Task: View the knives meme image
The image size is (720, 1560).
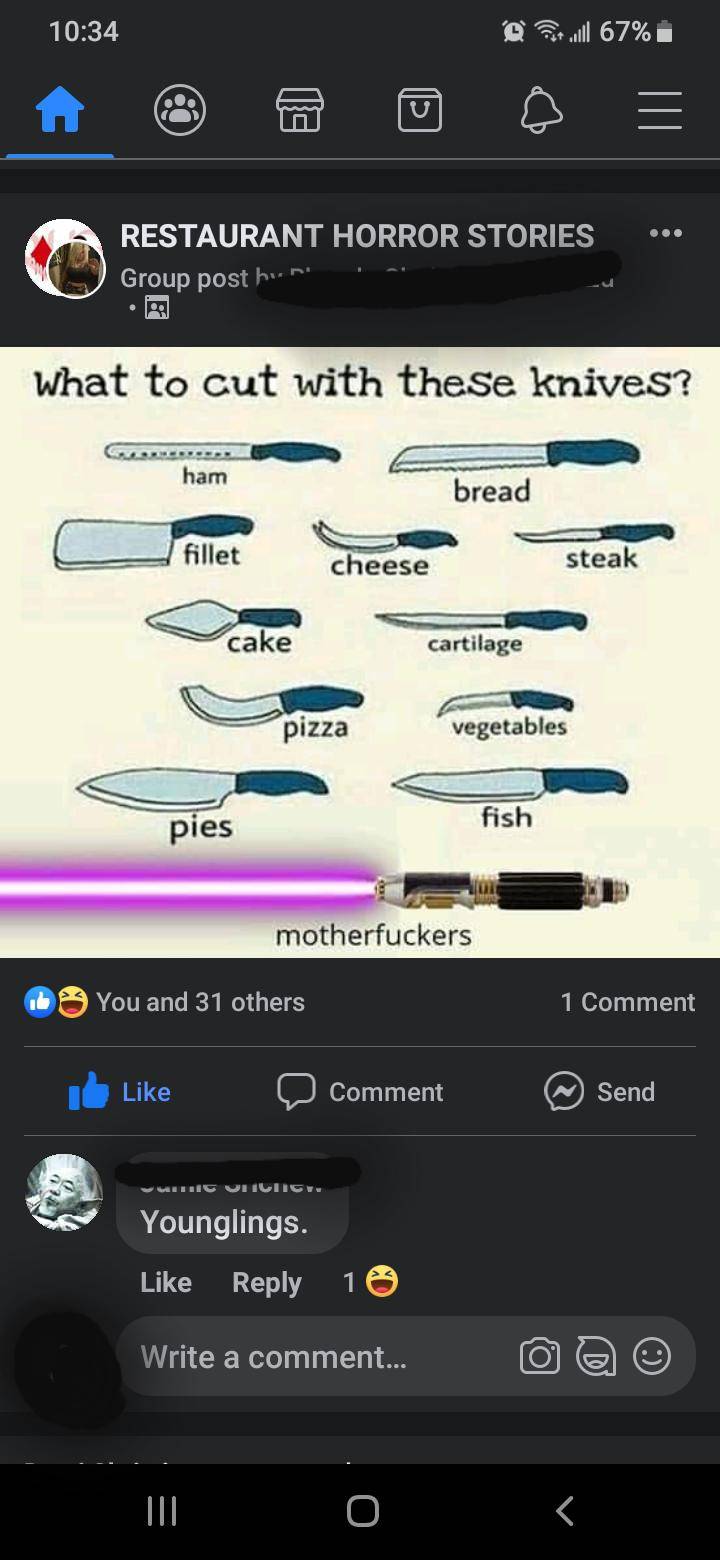Action: pos(360,652)
